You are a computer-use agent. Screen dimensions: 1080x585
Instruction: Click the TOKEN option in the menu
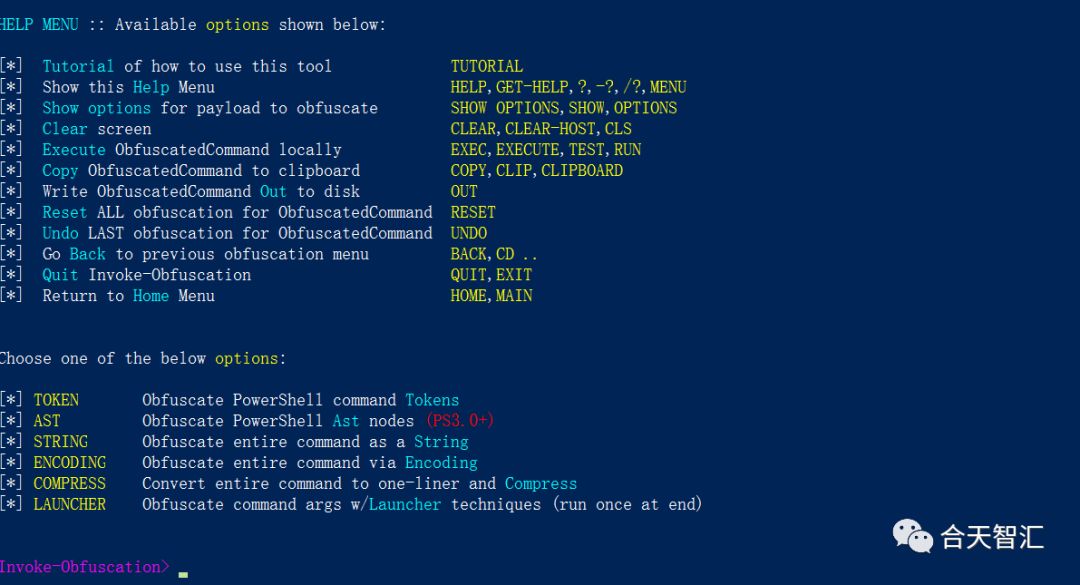(x=56, y=400)
